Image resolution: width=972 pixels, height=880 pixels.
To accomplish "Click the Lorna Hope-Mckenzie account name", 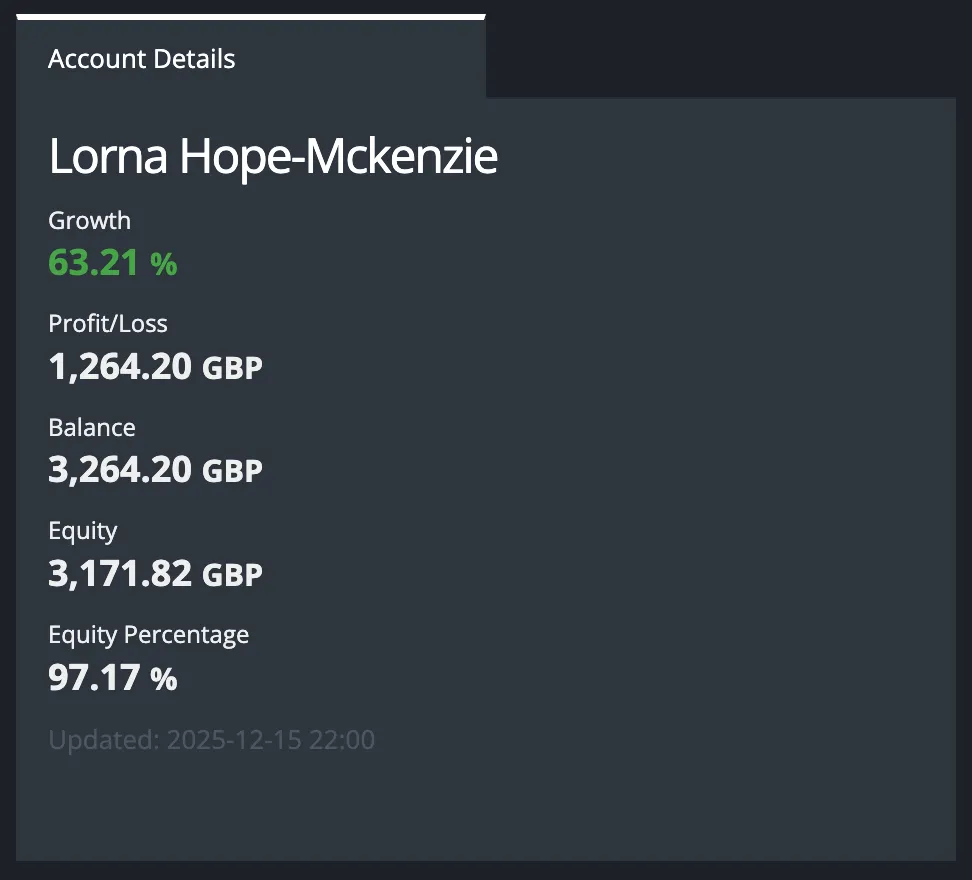I will pyautogui.click(x=273, y=158).
